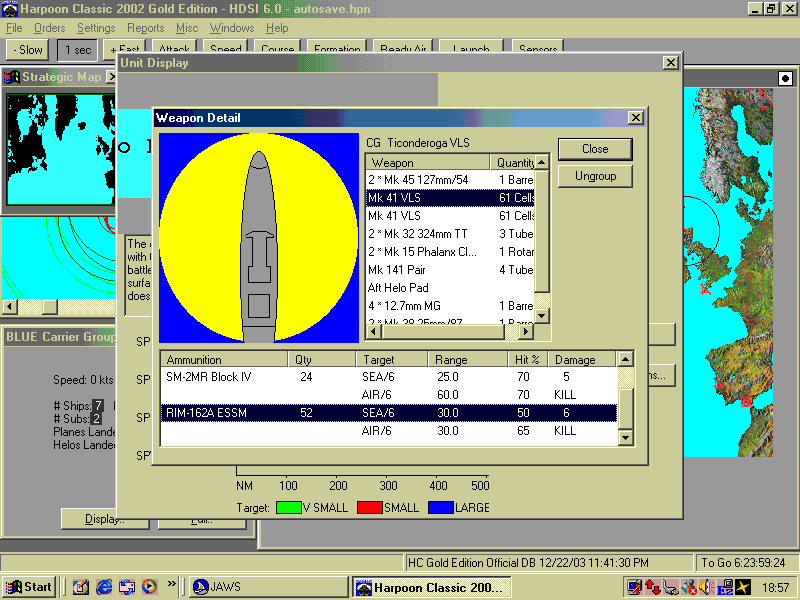Click the Strategic Map minimap thumbnail
The height and width of the screenshot is (600, 800).
[60, 149]
